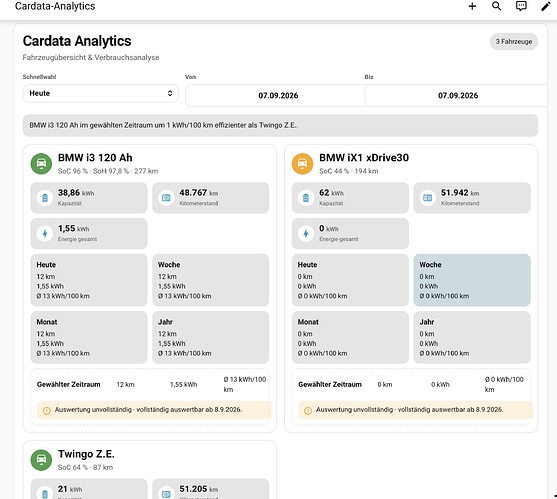557x499 pixels.
Task: Click BMW i3 Gewählter Zeitraum label
Action: pyautogui.click(x=69, y=385)
